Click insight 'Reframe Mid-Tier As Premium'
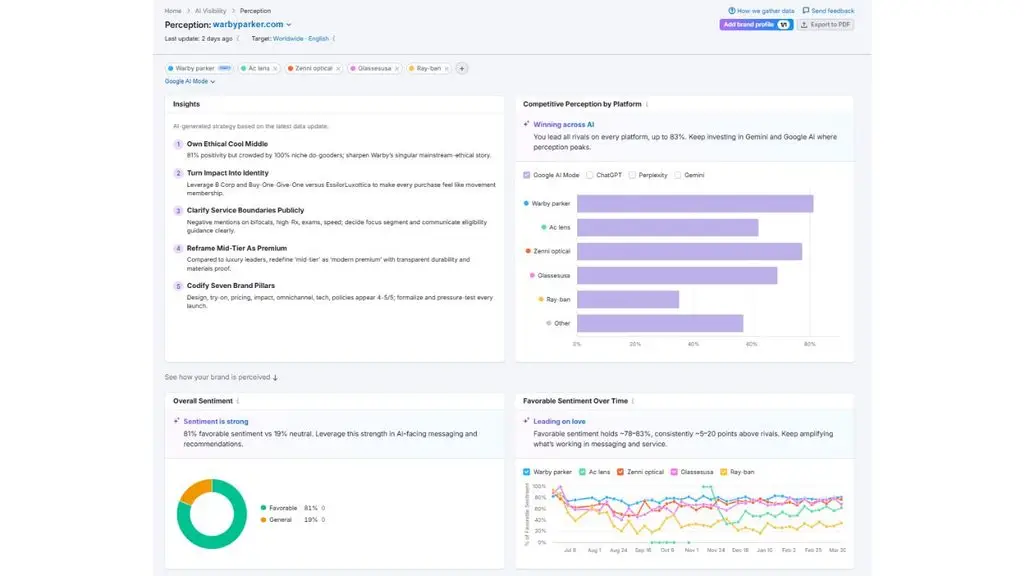The image size is (1024, 576). [x=236, y=248]
